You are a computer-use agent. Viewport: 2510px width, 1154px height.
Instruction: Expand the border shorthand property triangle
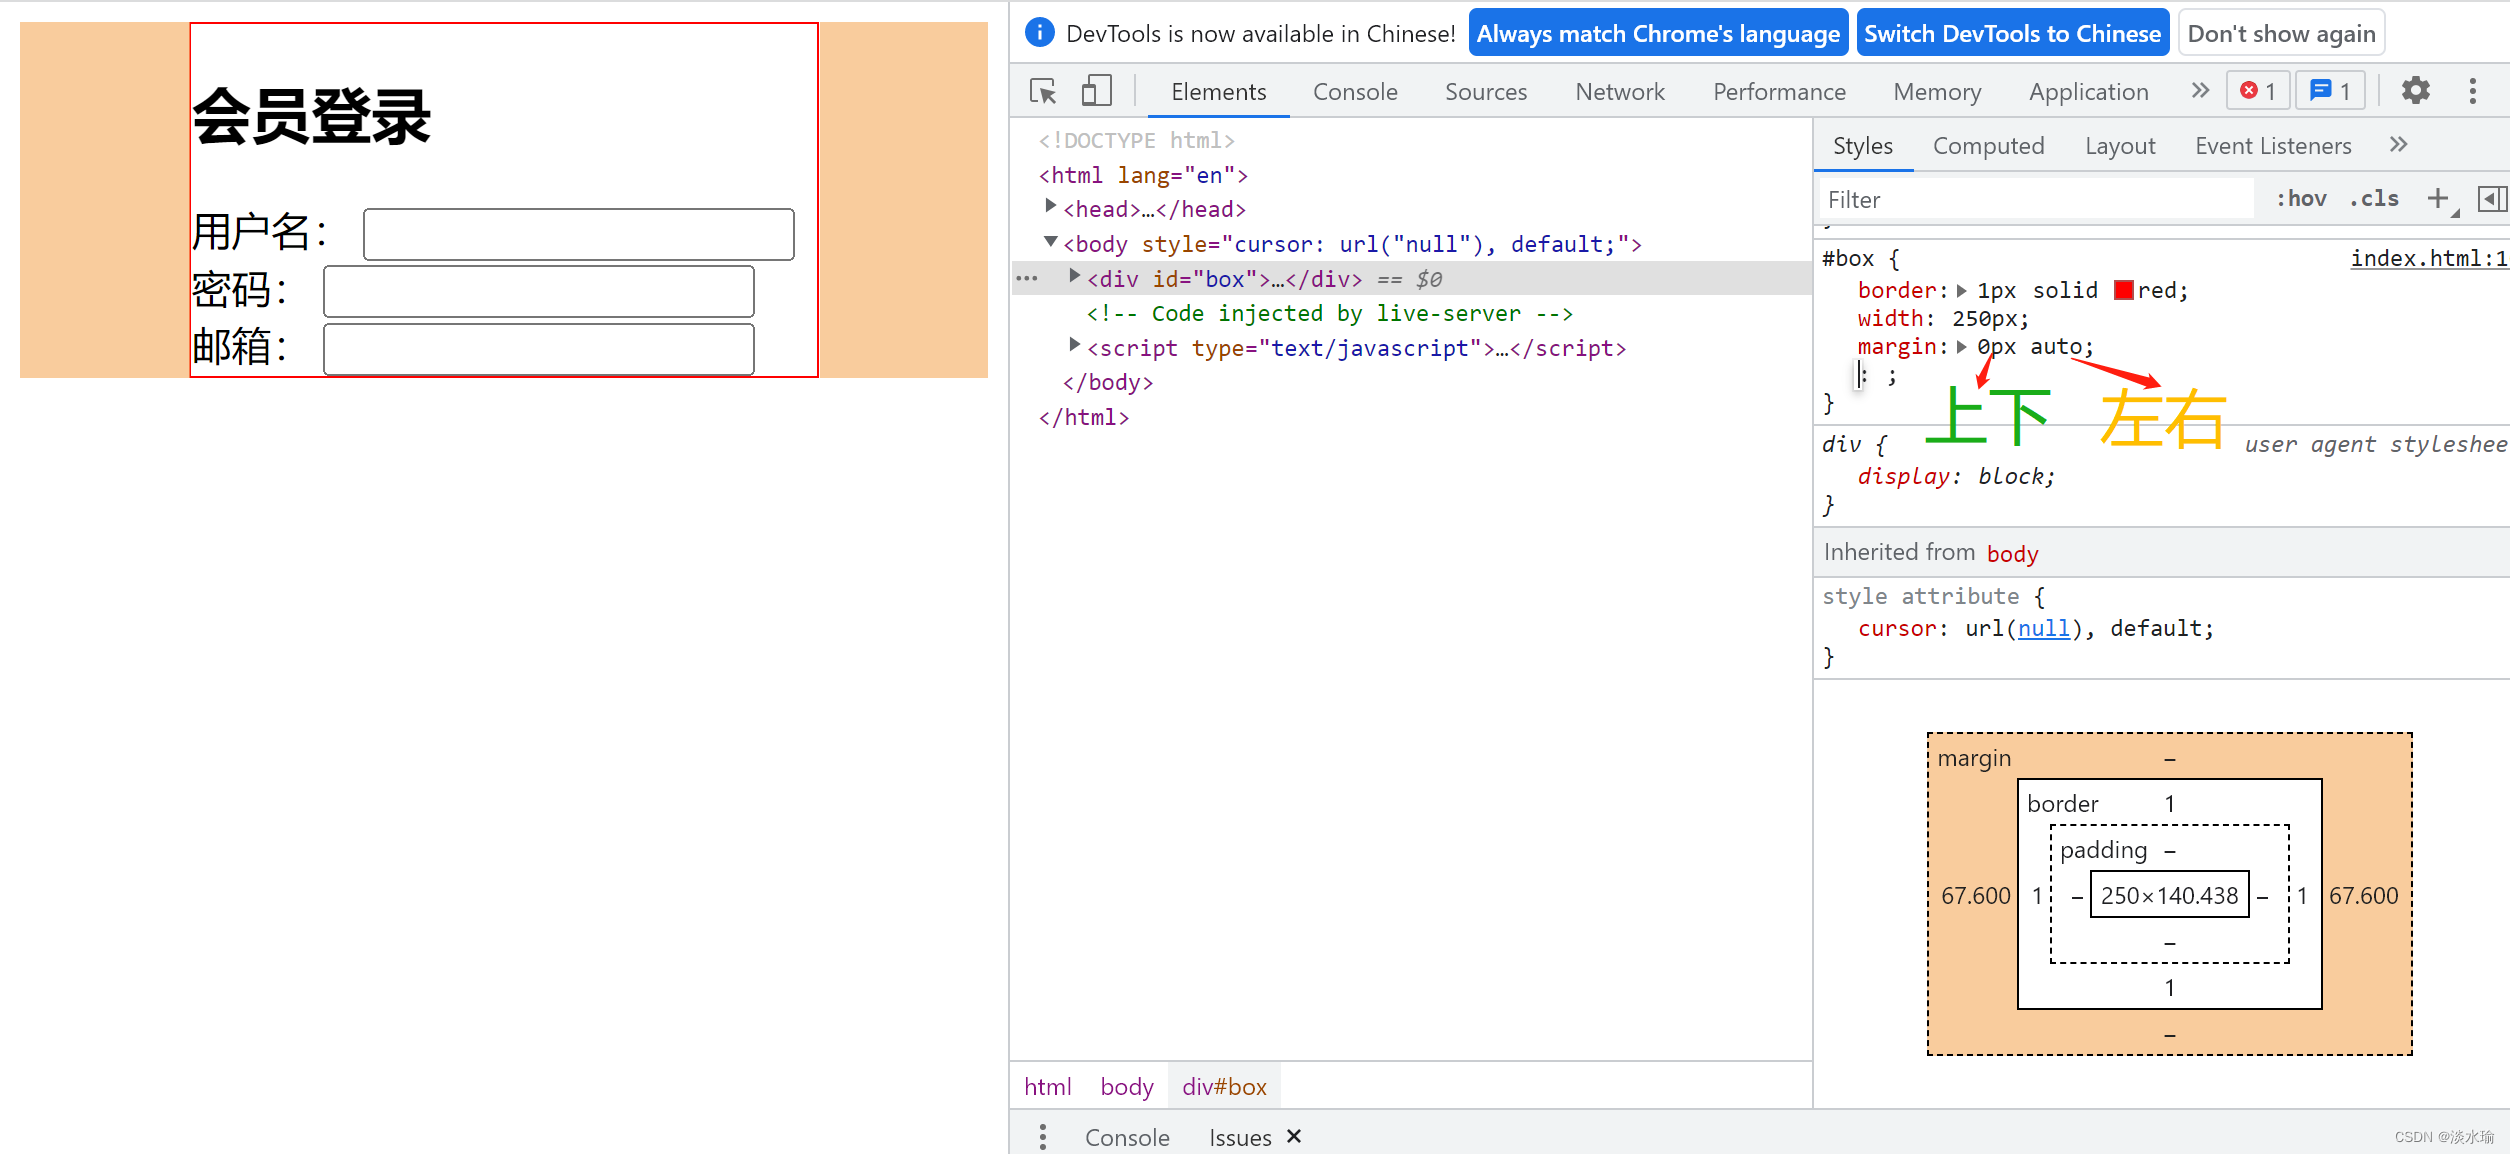1962,290
